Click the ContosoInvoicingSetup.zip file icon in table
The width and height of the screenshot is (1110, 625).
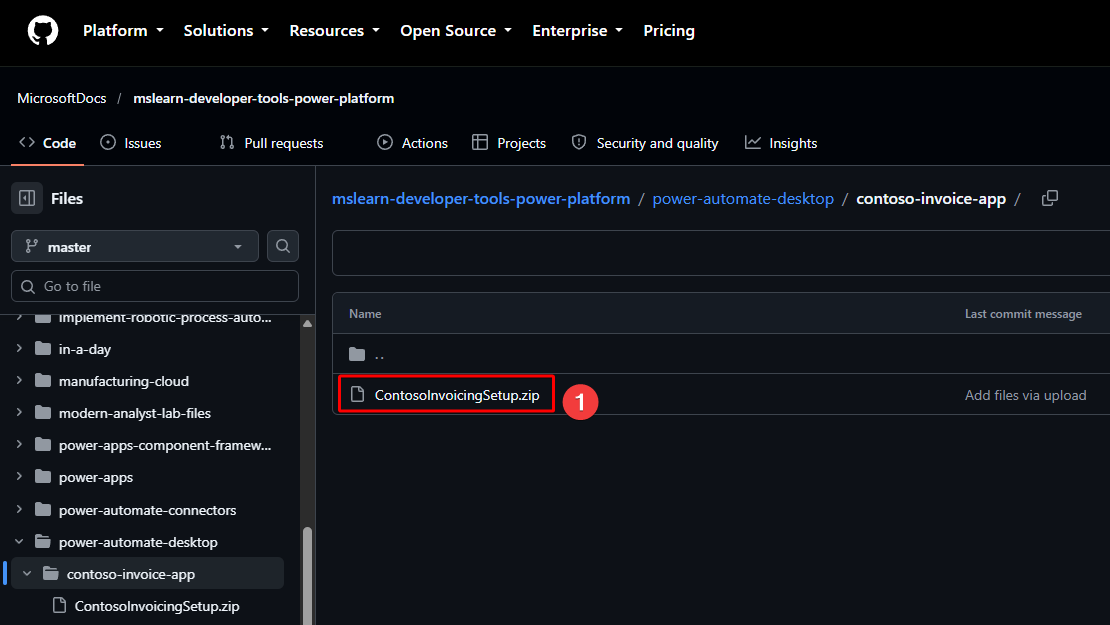pos(357,394)
